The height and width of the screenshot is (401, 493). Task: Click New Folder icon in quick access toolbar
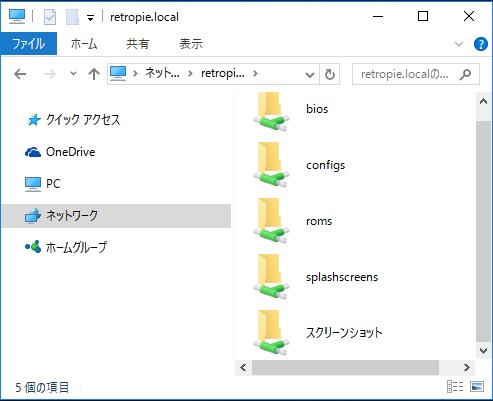(72, 17)
